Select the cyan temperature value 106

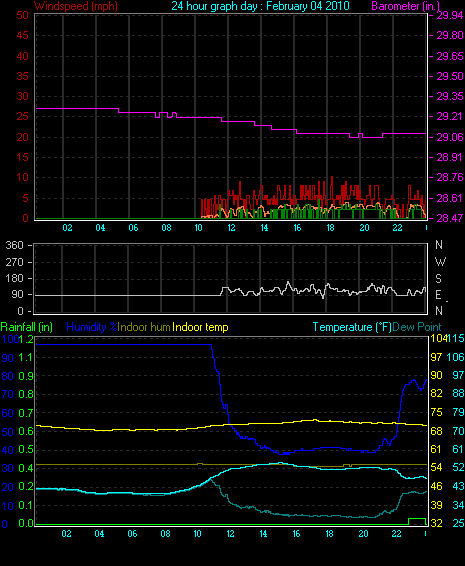point(456,357)
